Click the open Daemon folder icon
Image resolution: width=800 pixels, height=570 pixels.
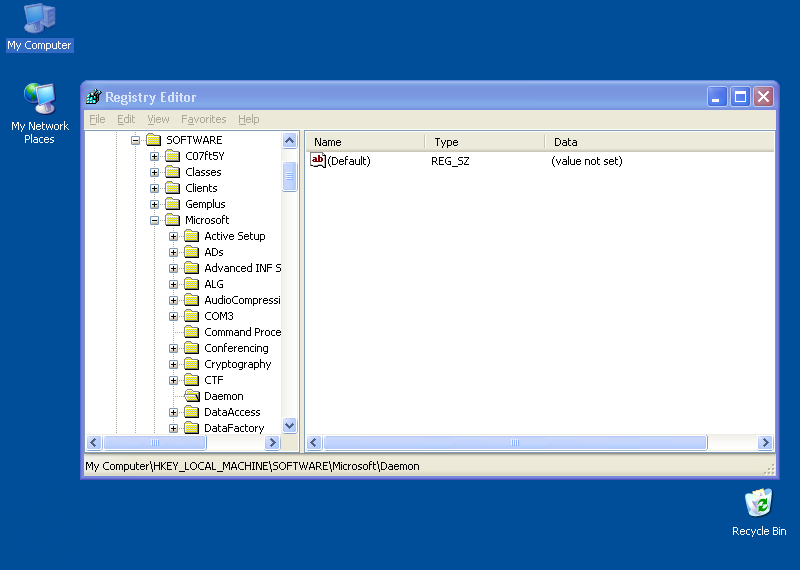click(192, 396)
